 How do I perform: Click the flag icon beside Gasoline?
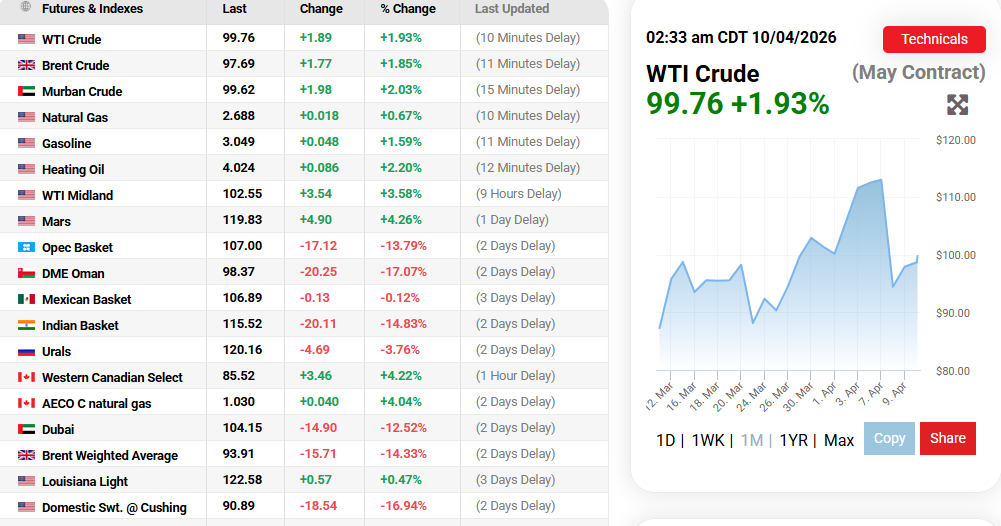(26, 143)
